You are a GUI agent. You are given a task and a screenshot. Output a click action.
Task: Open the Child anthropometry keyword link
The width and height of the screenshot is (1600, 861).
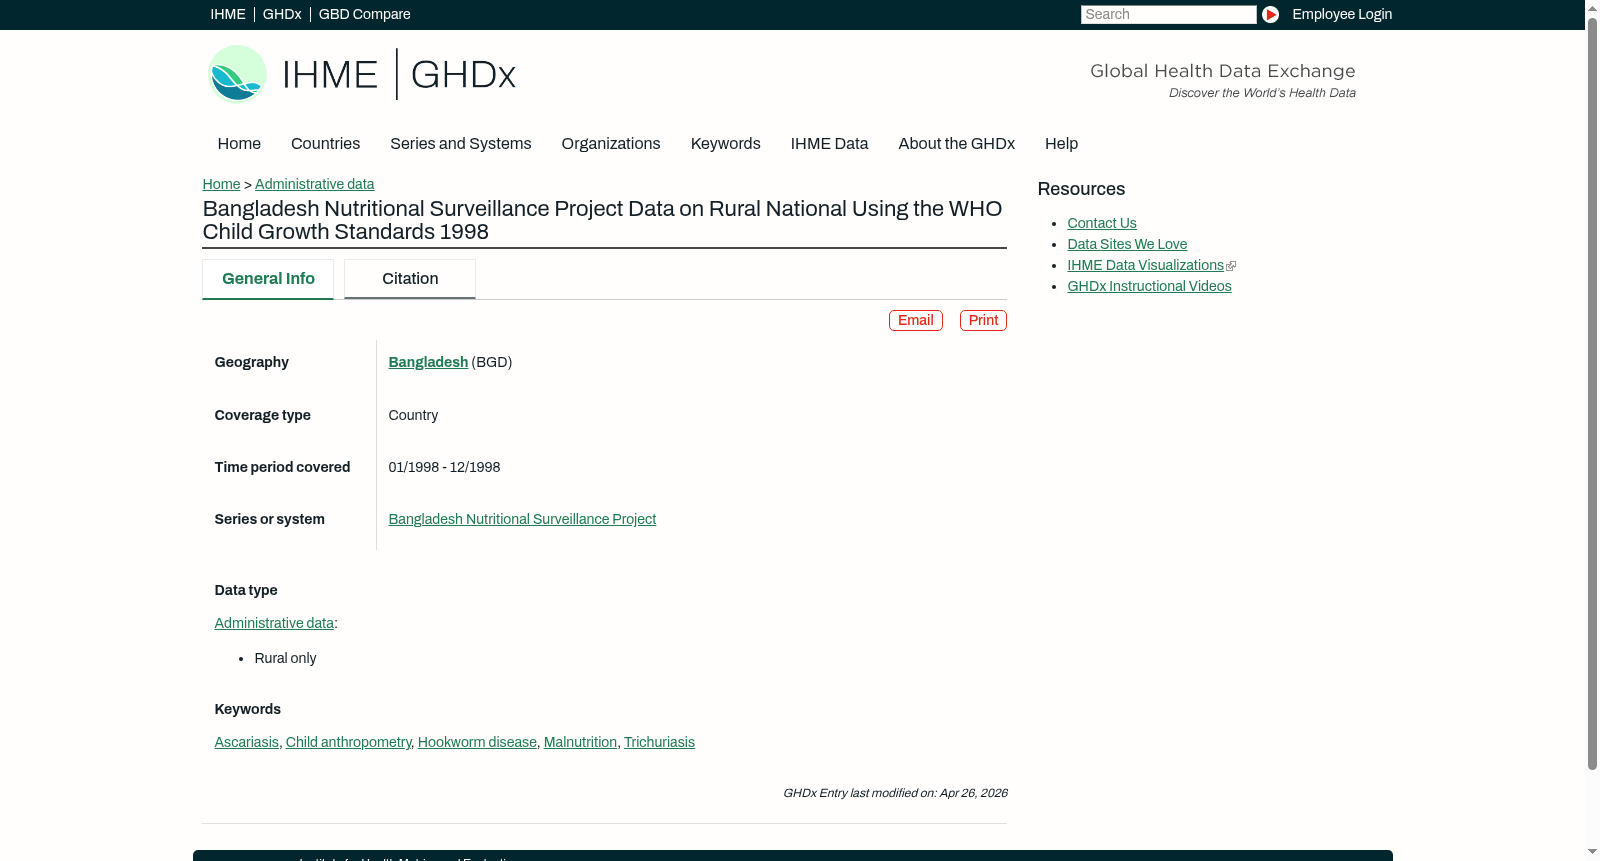[x=348, y=742]
